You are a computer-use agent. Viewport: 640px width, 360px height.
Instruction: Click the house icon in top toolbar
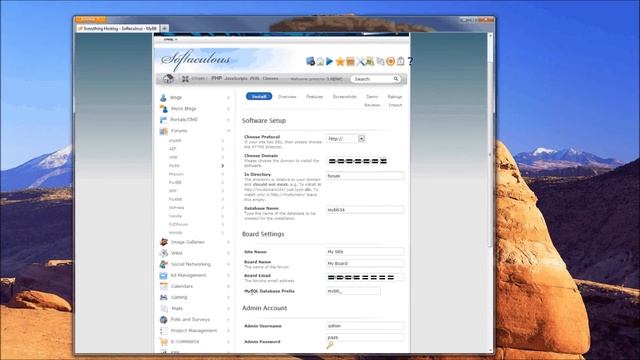[320, 61]
